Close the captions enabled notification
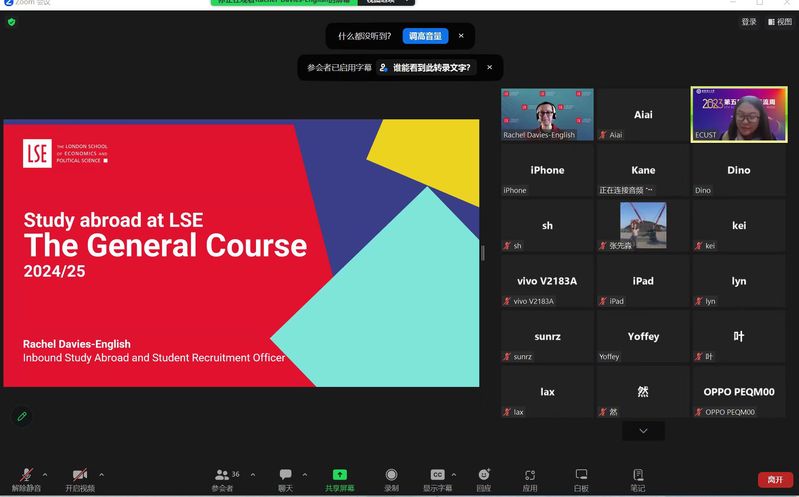Viewport: 799px width, 497px height. tap(490, 67)
